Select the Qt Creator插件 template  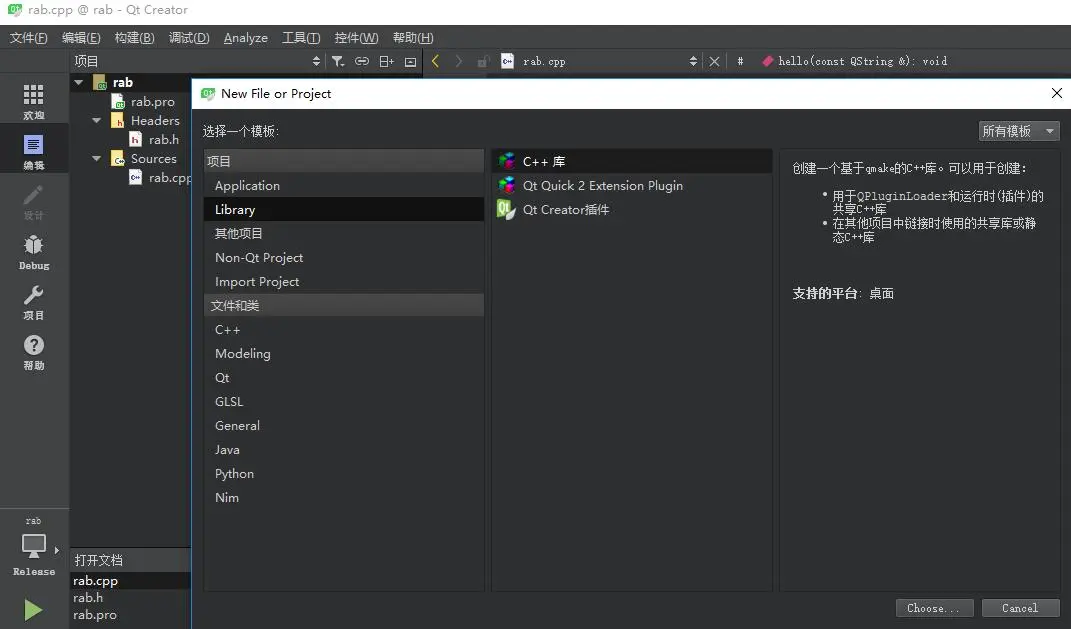point(632,209)
